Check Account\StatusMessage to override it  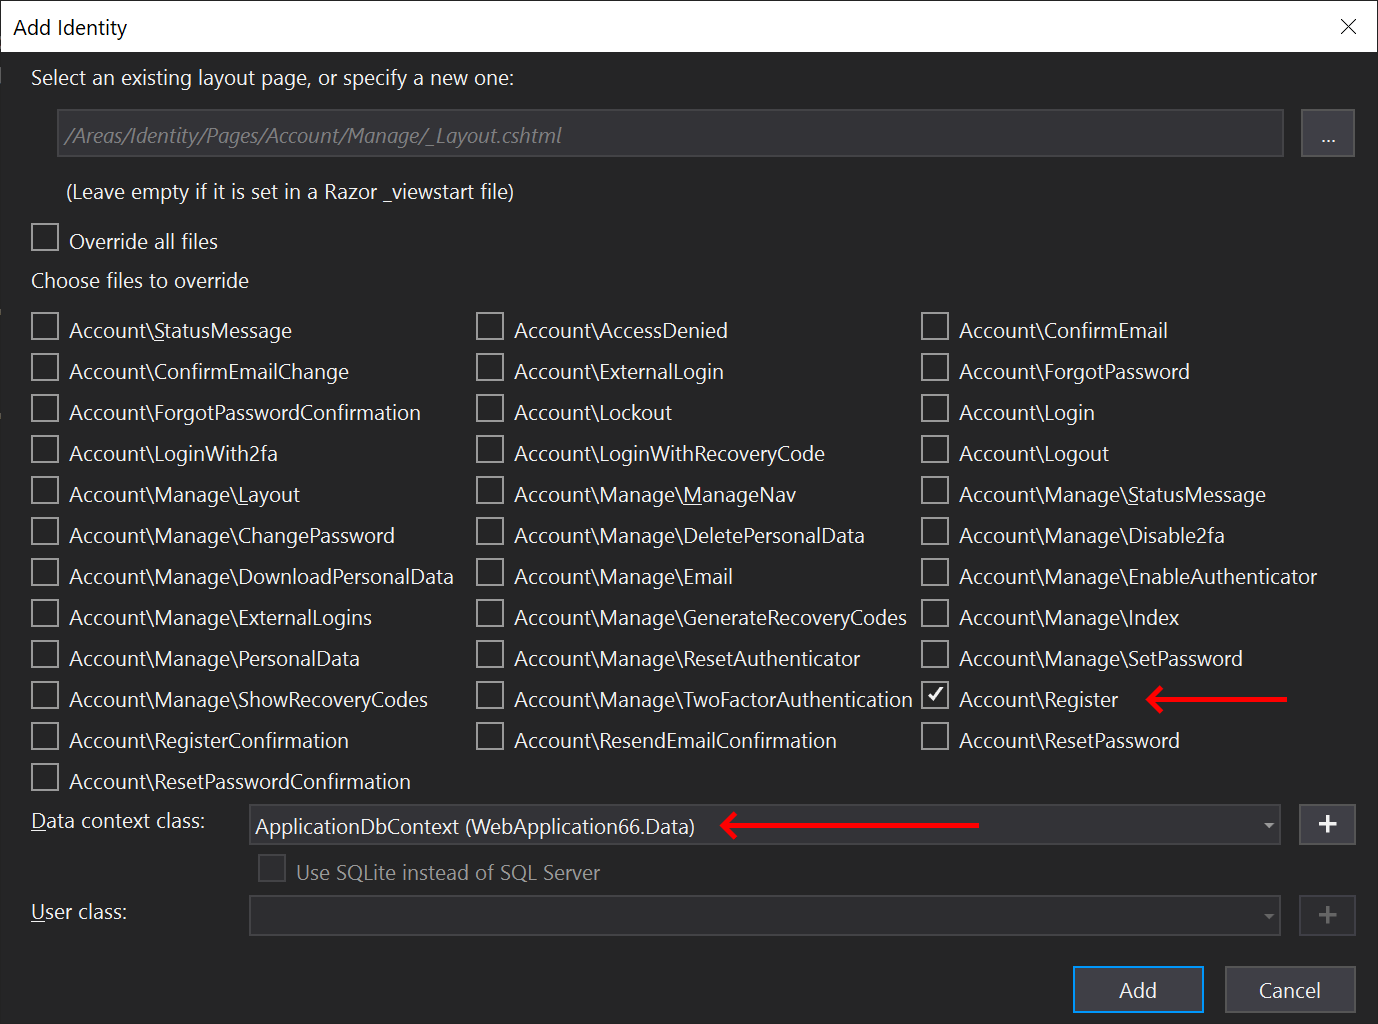tap(45, 326)
